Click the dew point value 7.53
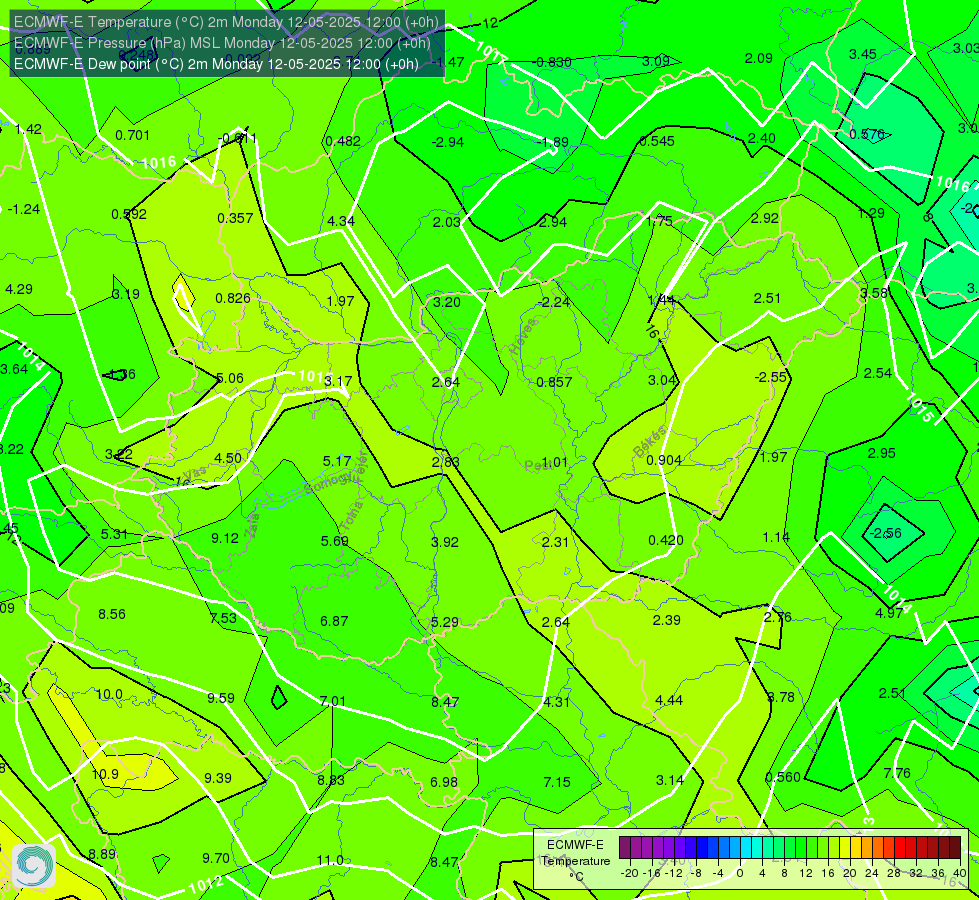This screenshot has height=900, width=979. click(x=224, y=618)
